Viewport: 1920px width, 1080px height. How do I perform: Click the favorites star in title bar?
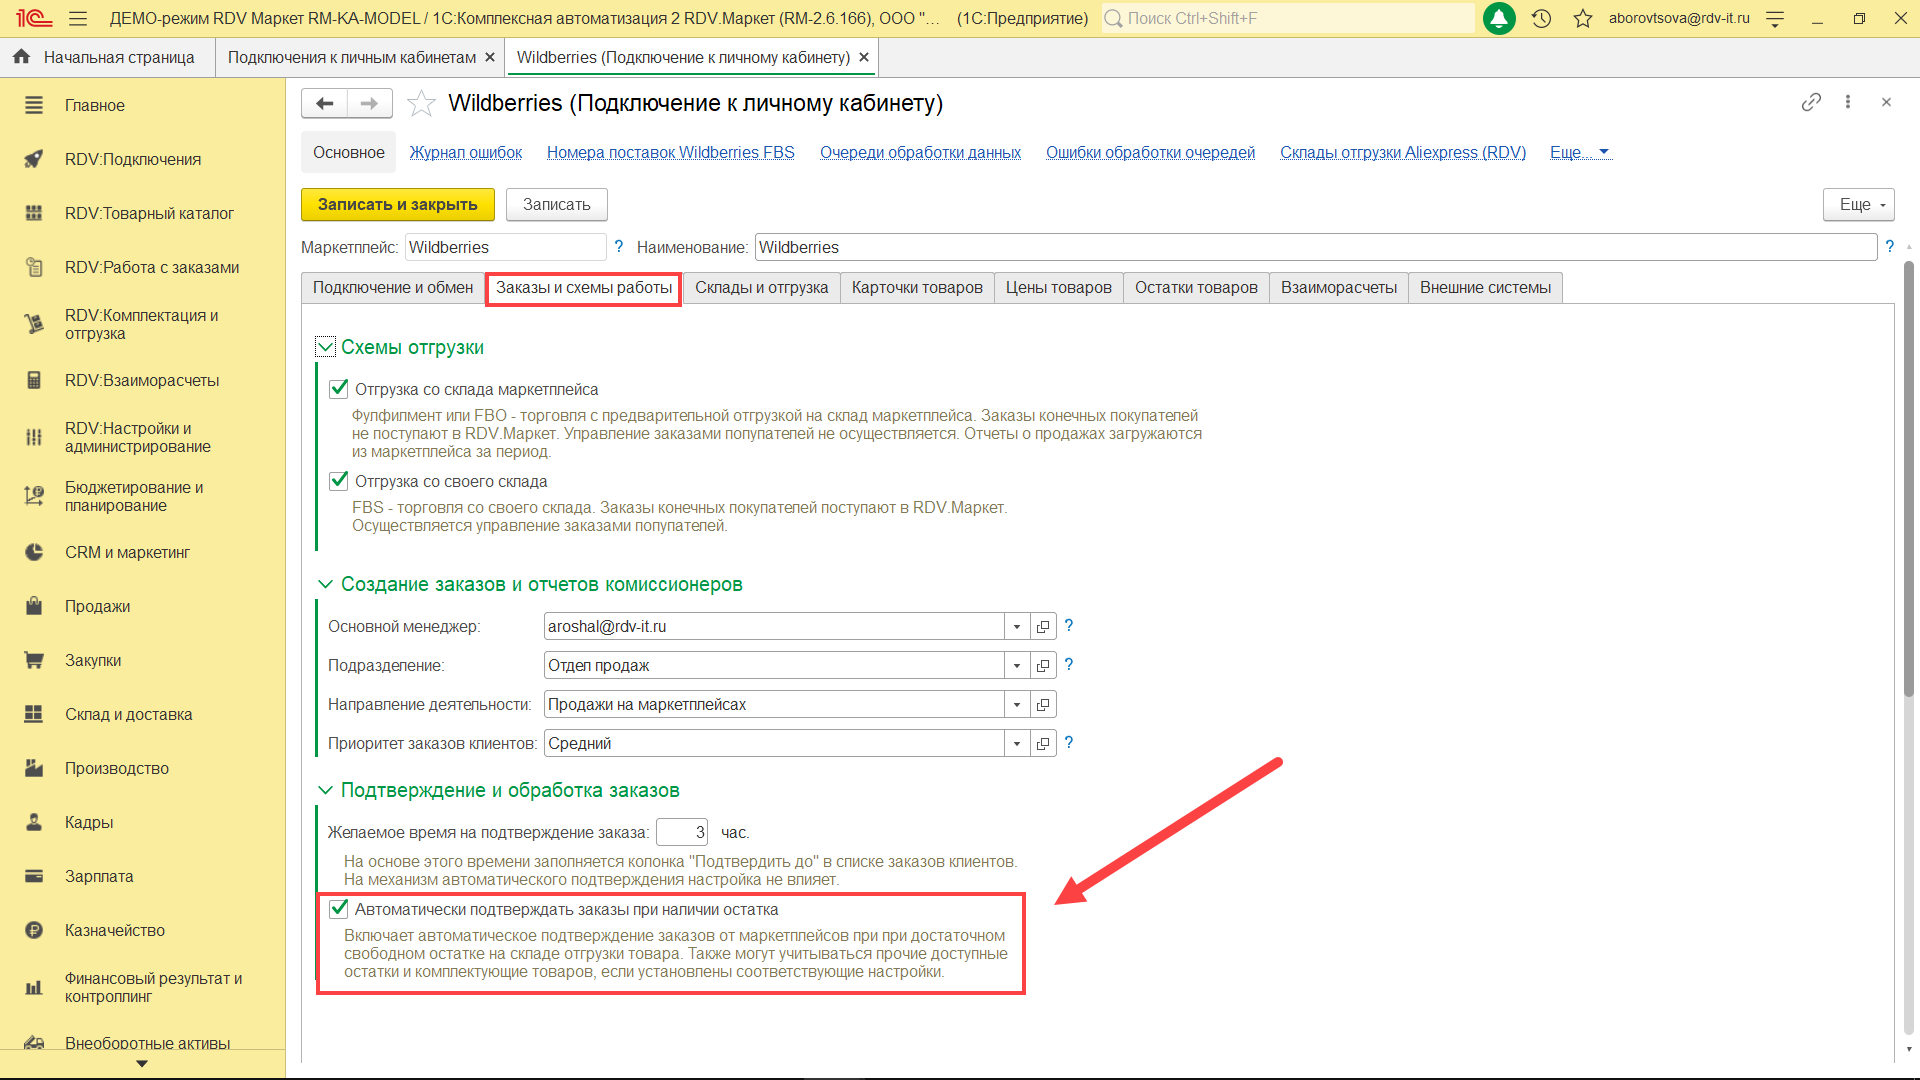coord(1582,18)
